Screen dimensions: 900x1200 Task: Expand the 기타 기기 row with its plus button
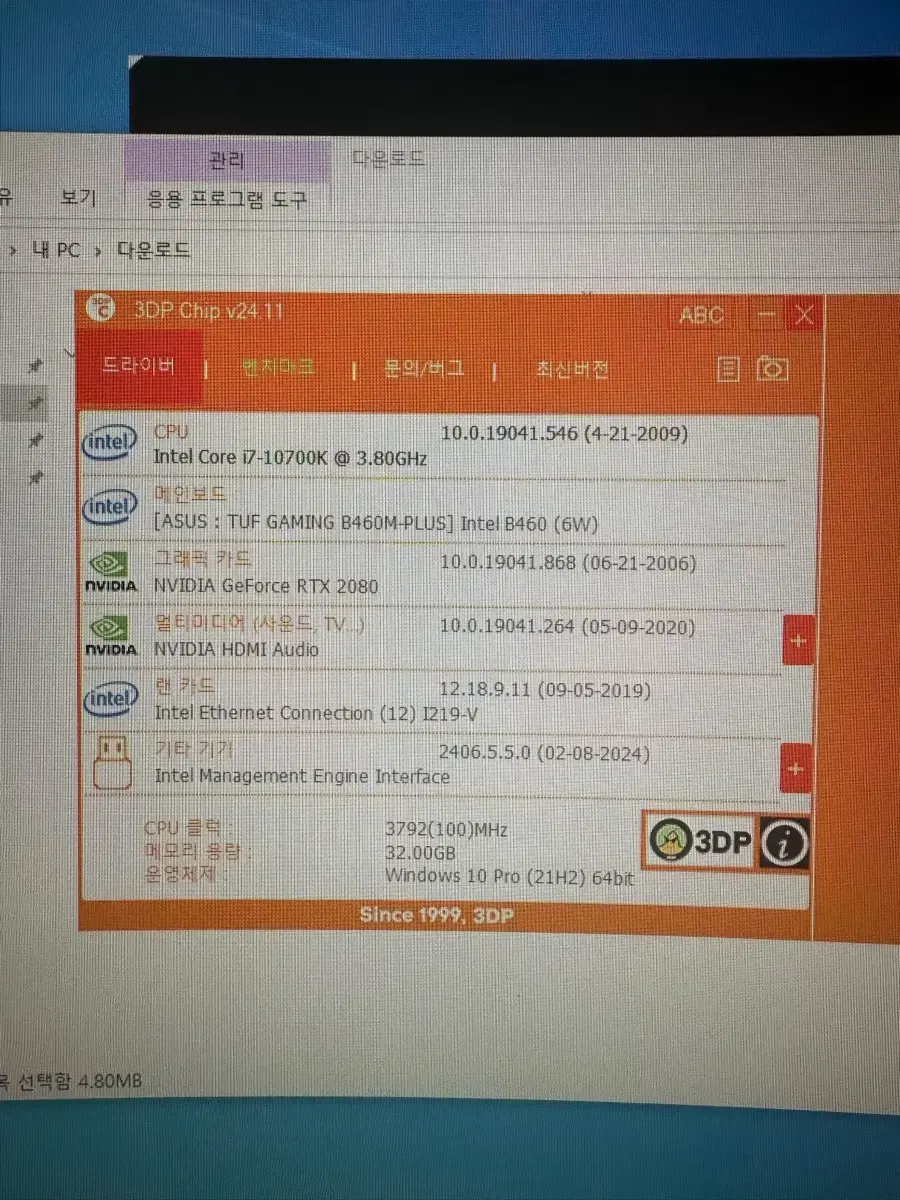pyautogui.click(x=796, y=768)
